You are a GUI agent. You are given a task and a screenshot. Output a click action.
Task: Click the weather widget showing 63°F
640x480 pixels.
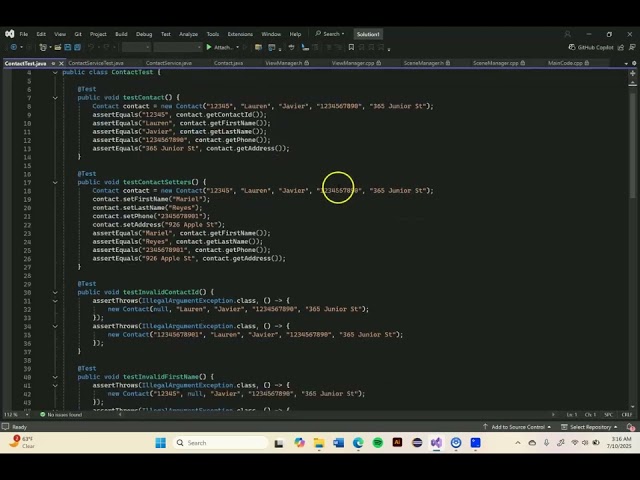22,442
